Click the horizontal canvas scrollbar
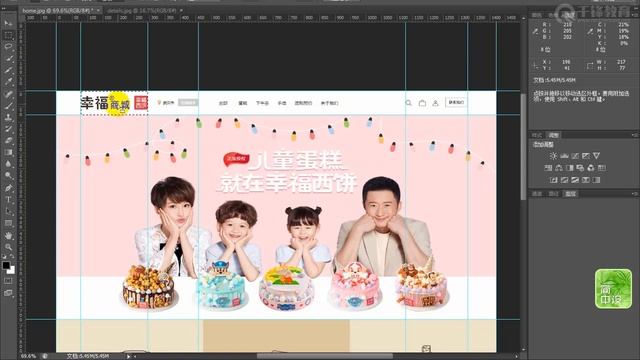 pos(324,356)
